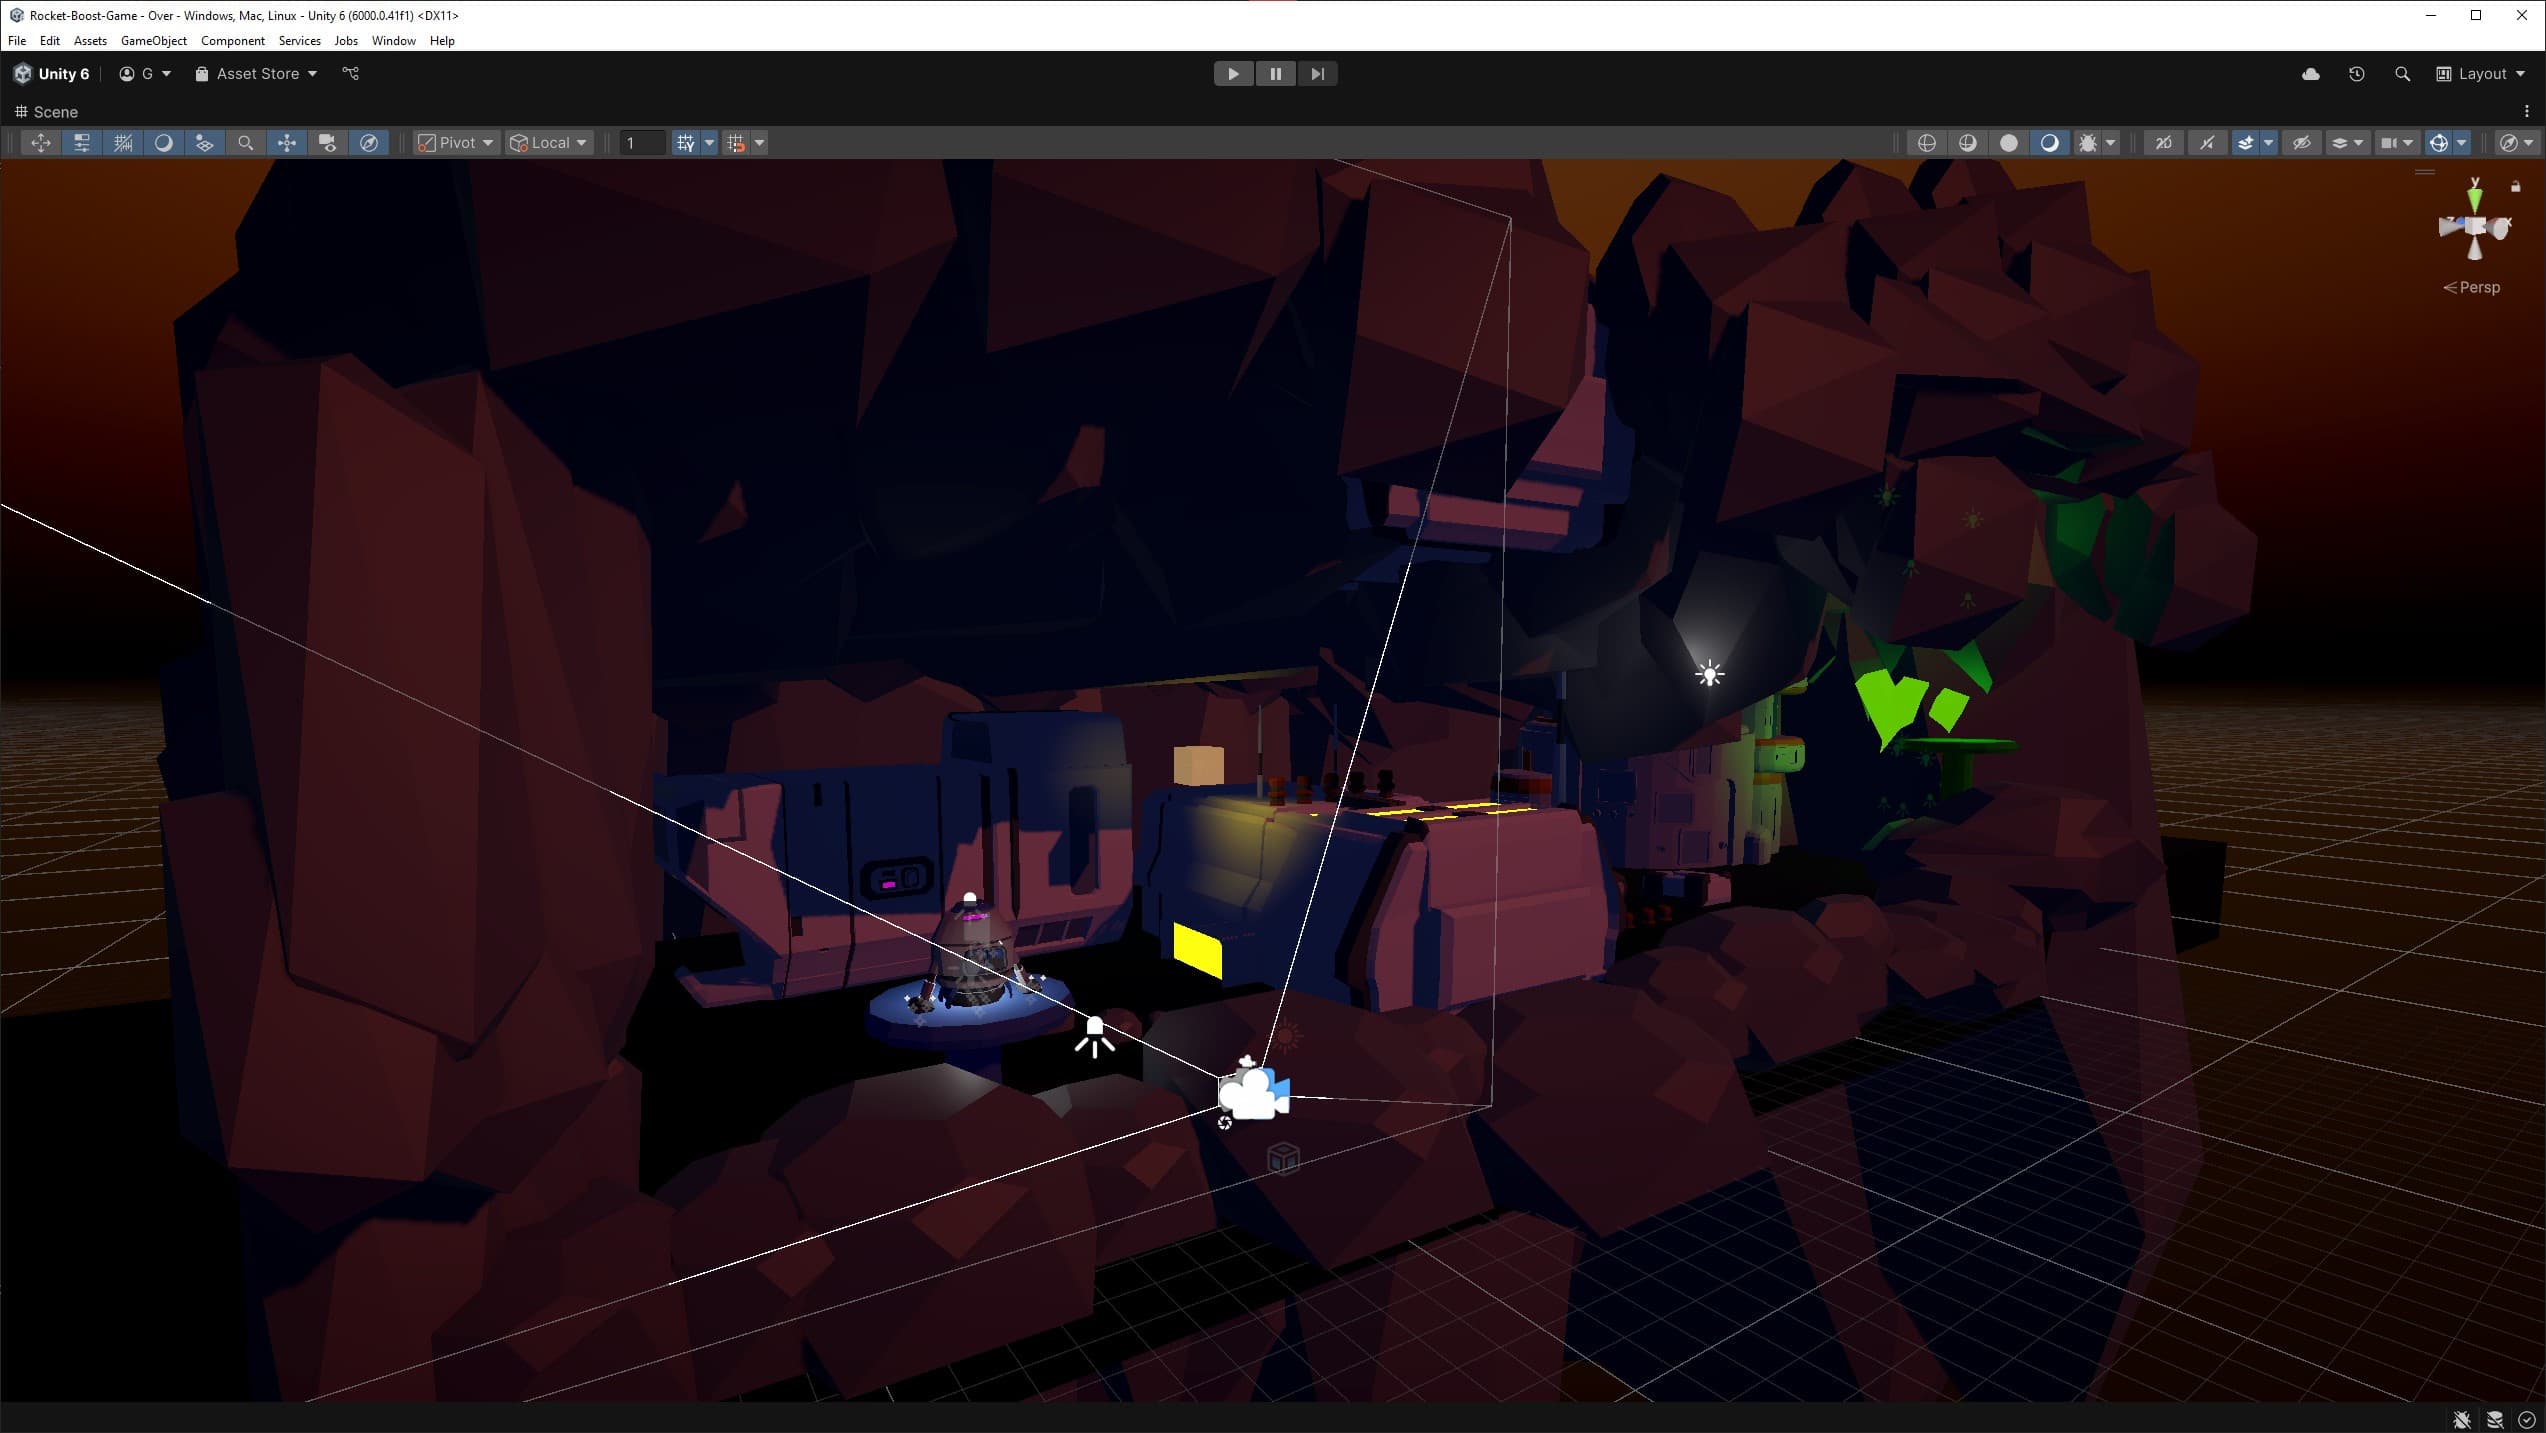Open the account G dropdown
2546x1433 pixels.
[145, 74]
